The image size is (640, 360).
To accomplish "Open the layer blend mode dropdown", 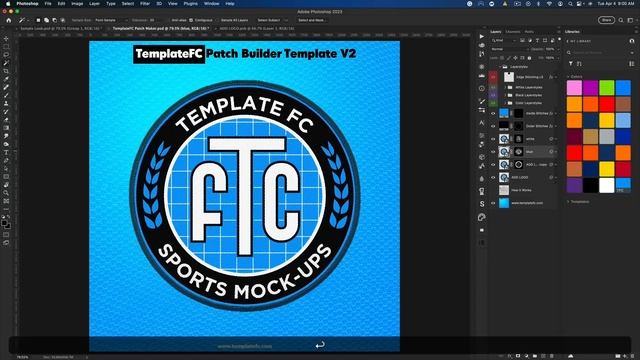I will [x=509, y=49].
